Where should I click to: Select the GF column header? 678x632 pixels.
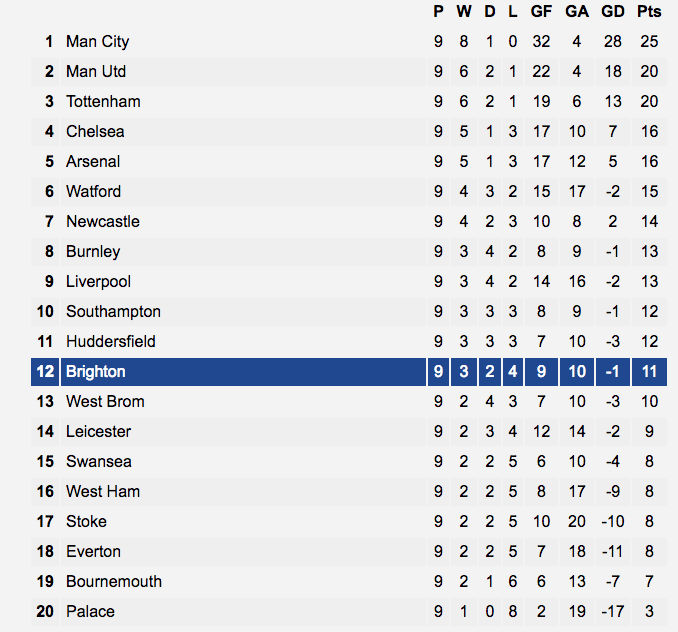pyautogui.click(x=541, y=12)
